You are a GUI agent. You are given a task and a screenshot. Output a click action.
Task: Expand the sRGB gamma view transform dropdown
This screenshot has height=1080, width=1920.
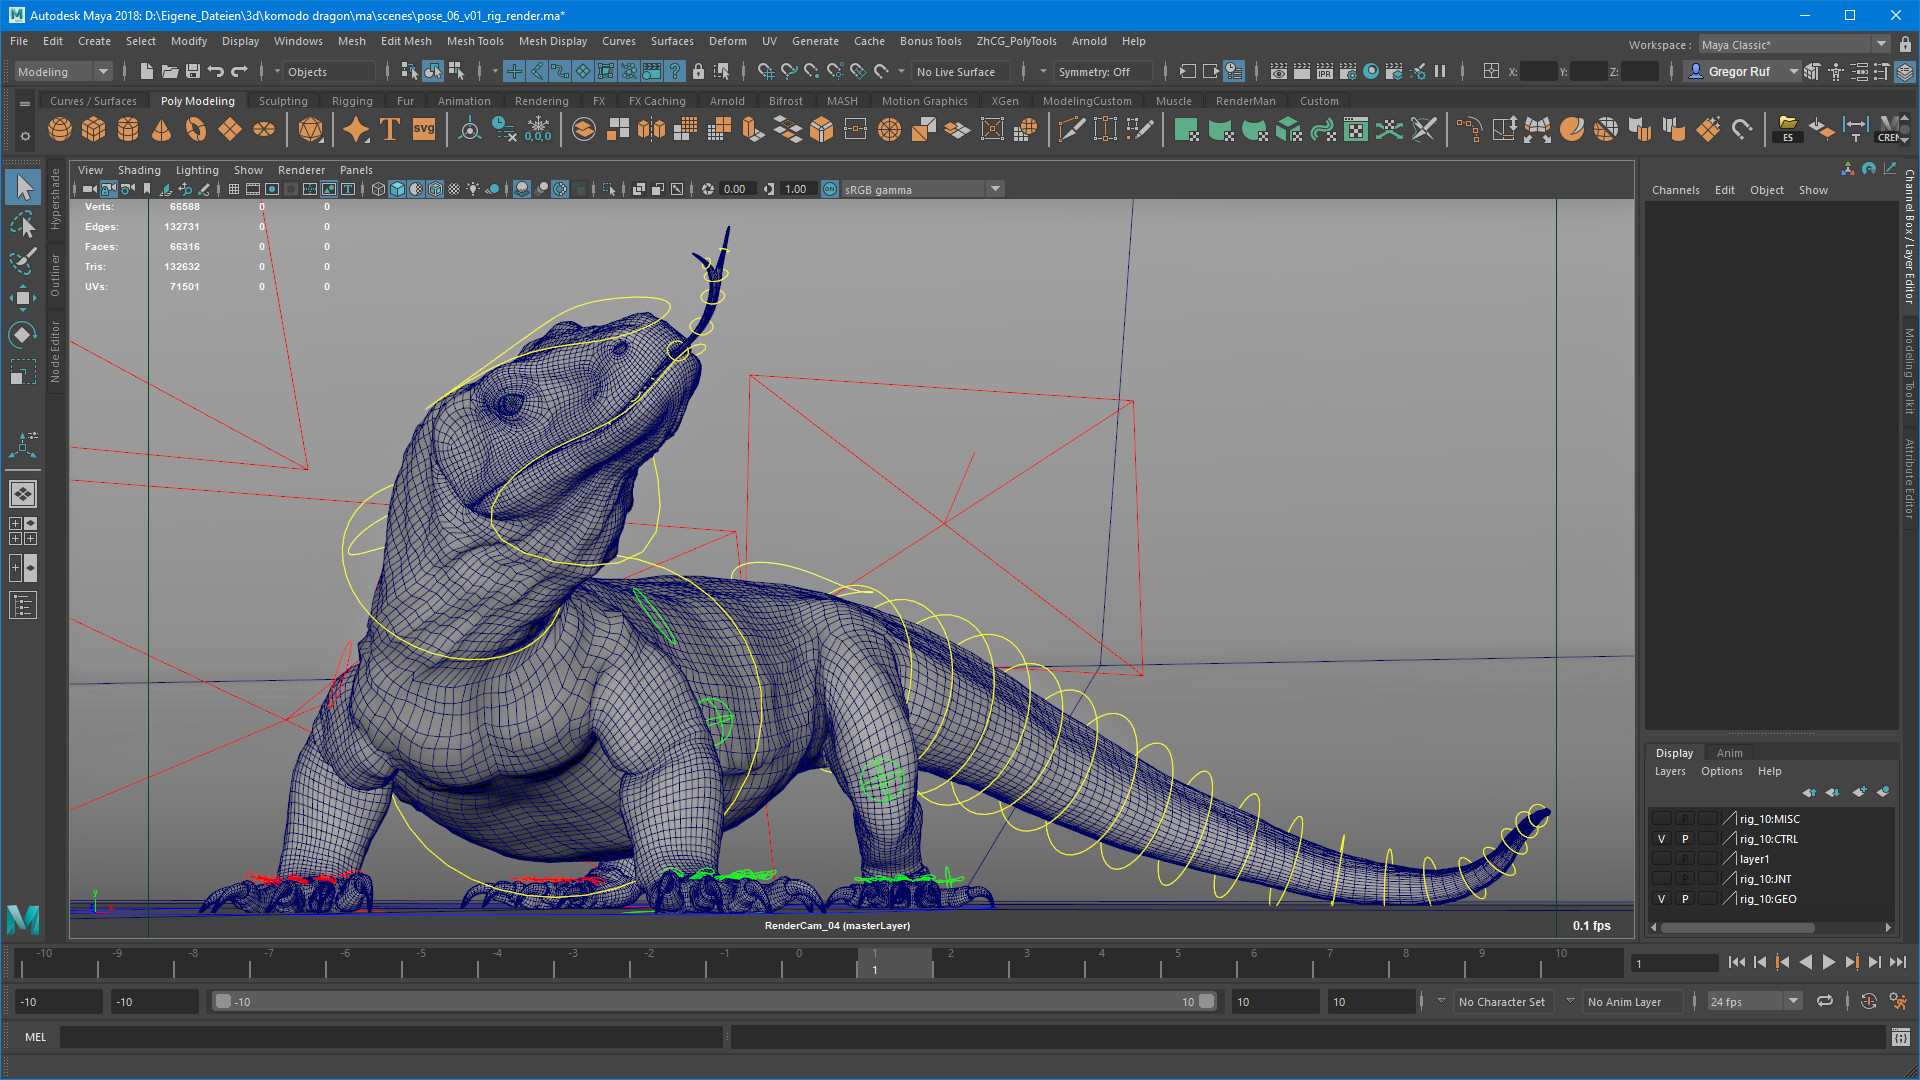pos(995,189)
